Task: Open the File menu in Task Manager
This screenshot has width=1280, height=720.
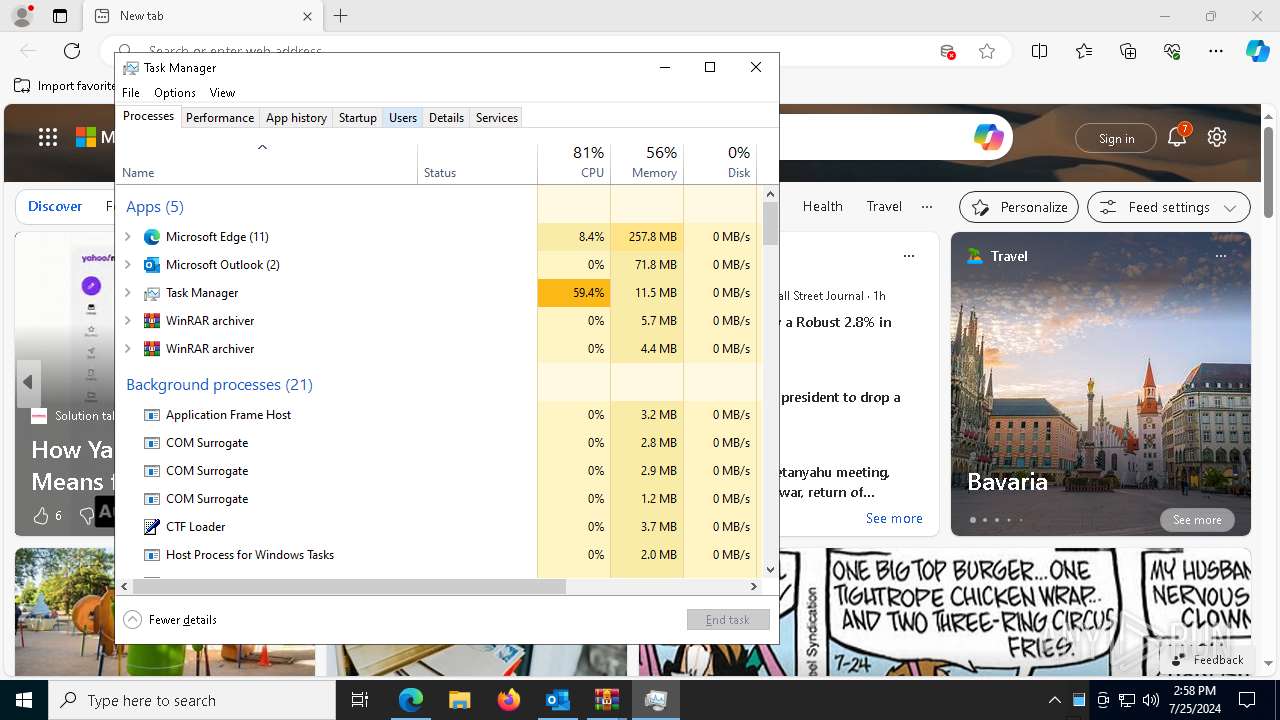Action: [x=131, y=93]
